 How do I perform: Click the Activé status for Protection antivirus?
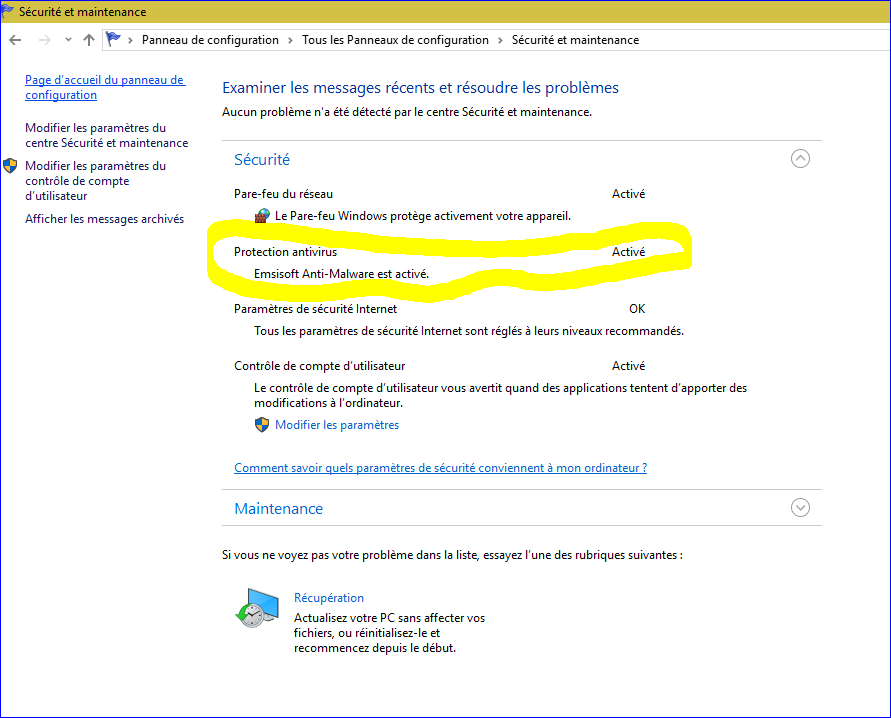click(x=628, y=252)
